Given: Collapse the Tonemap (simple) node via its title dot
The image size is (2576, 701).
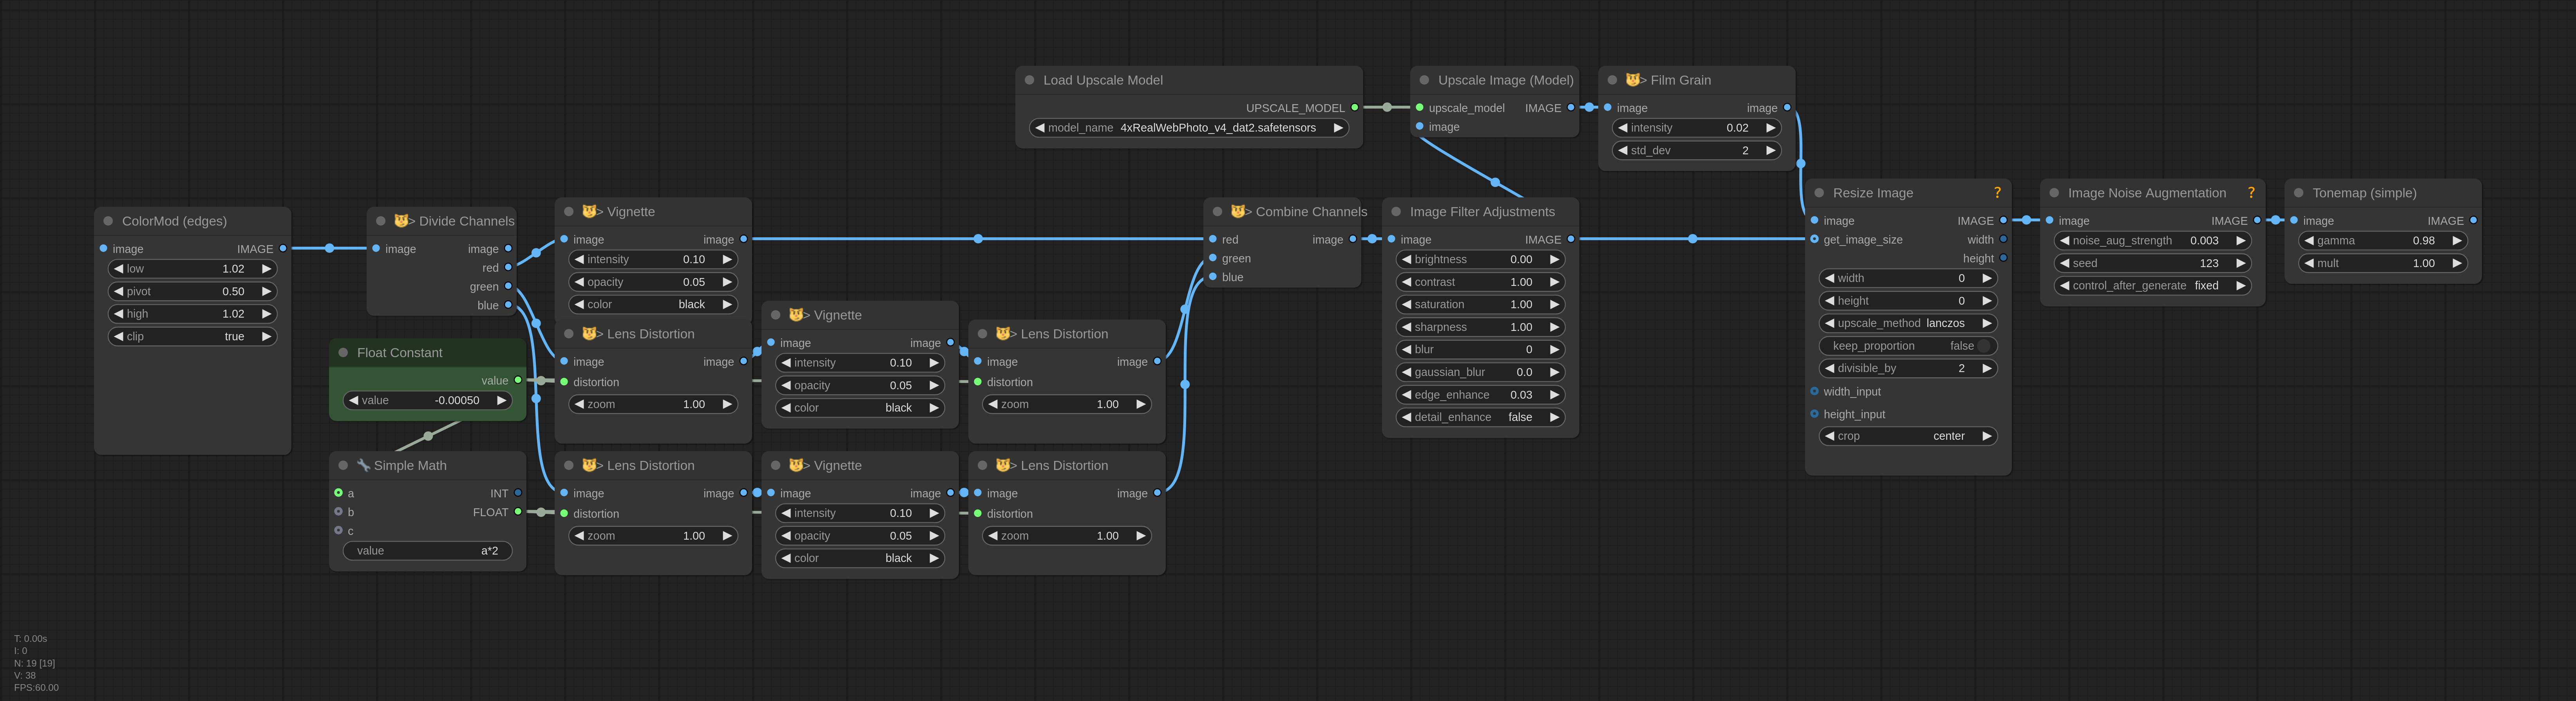Looking at the screenshot, I should [2298, 193].
